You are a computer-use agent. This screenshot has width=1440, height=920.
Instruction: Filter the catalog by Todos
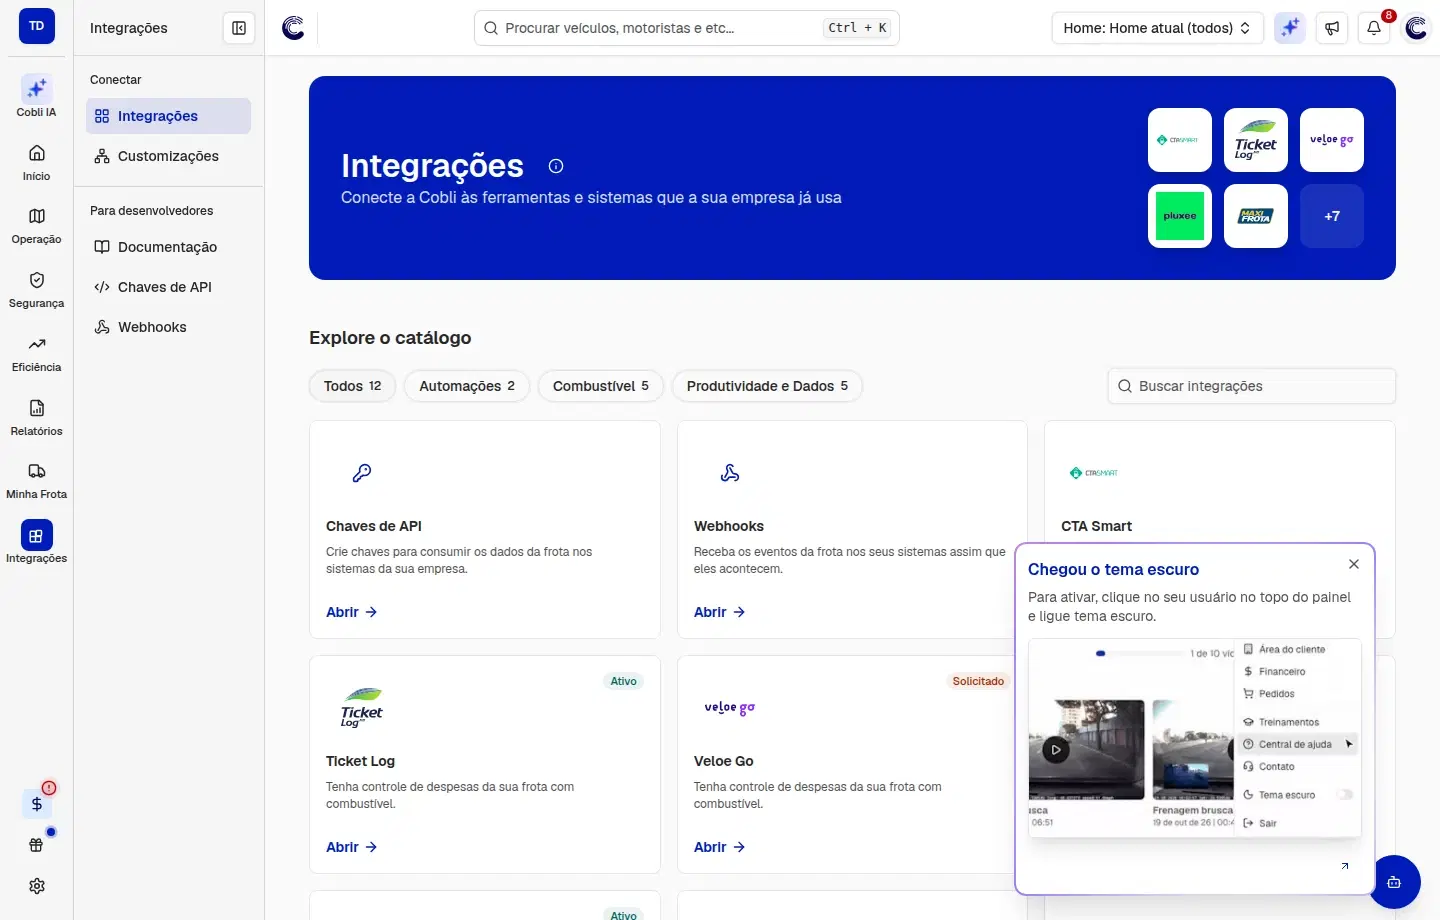(352, 386)
